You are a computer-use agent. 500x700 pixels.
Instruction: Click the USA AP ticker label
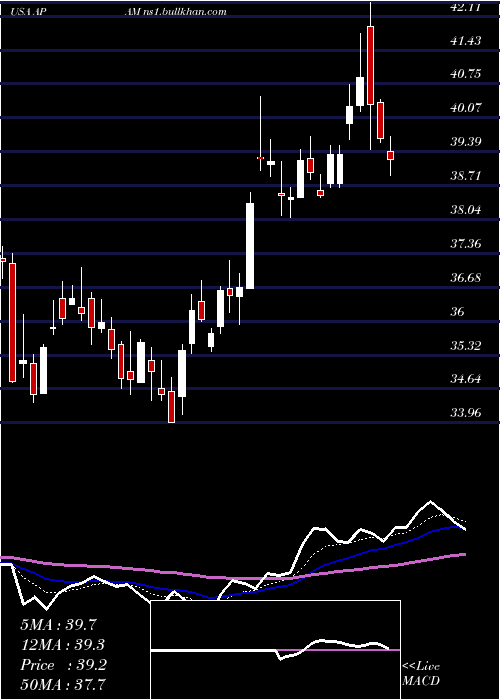click(x=30, y=12)
